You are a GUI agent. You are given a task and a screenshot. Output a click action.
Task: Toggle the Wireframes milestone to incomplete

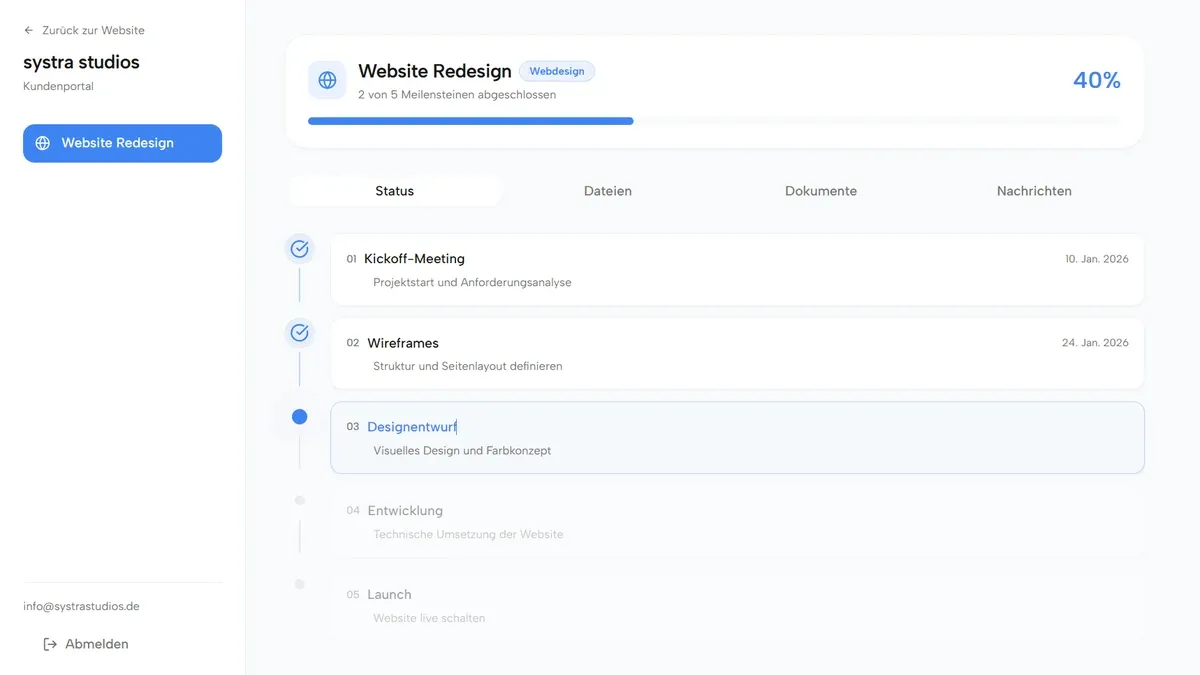point(299,332)
